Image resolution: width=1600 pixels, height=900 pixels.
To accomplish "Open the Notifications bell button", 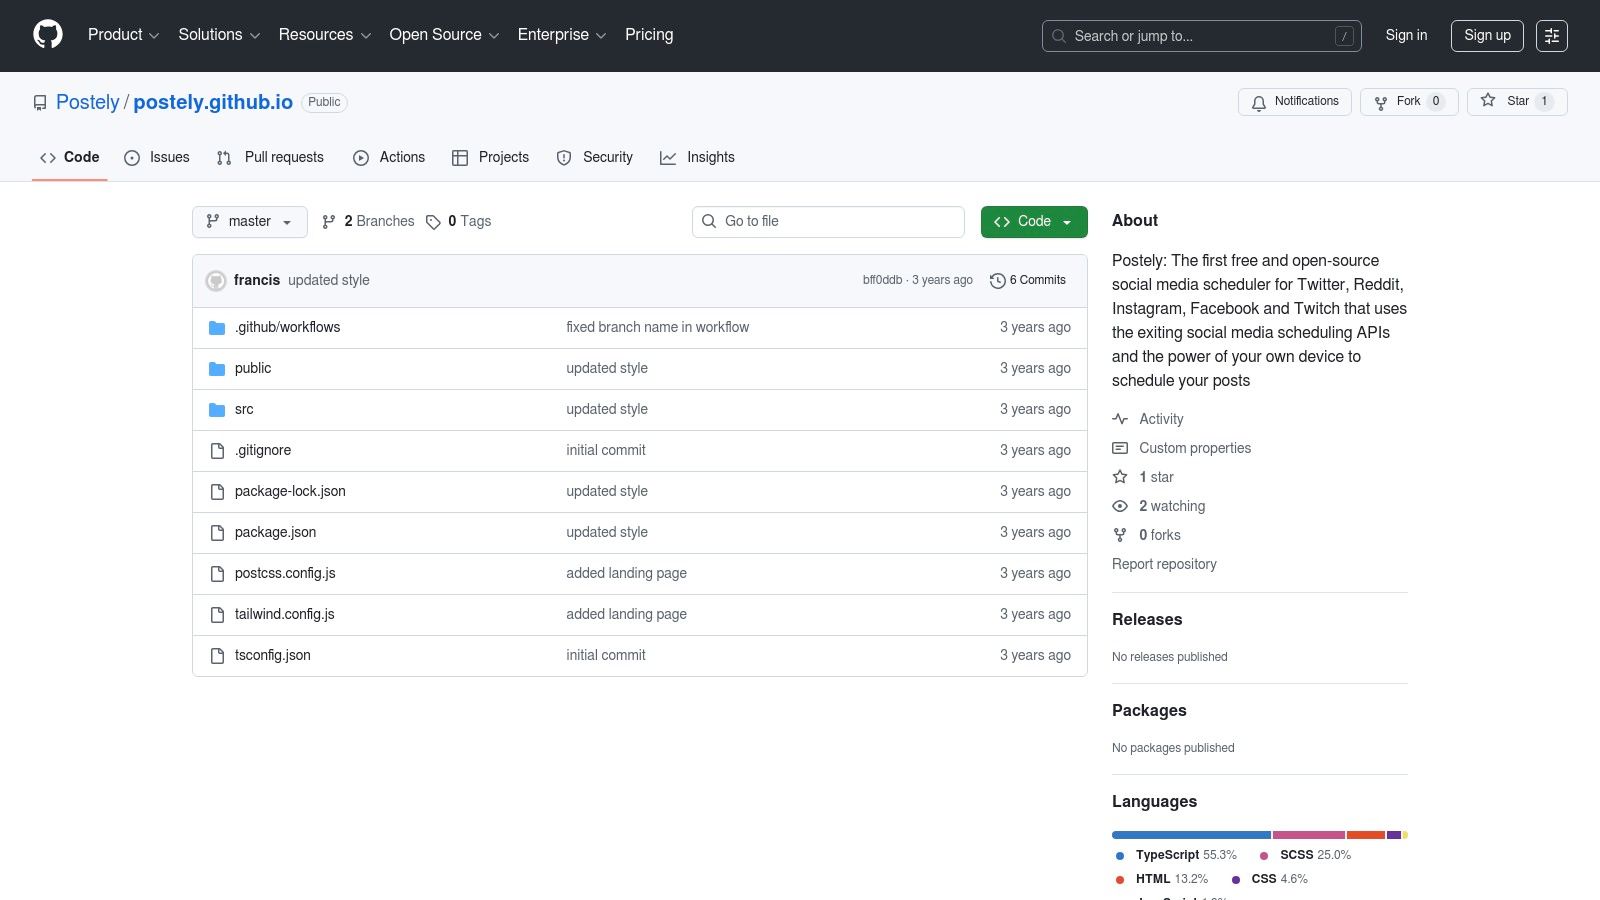I will (x=1295, y=102).
